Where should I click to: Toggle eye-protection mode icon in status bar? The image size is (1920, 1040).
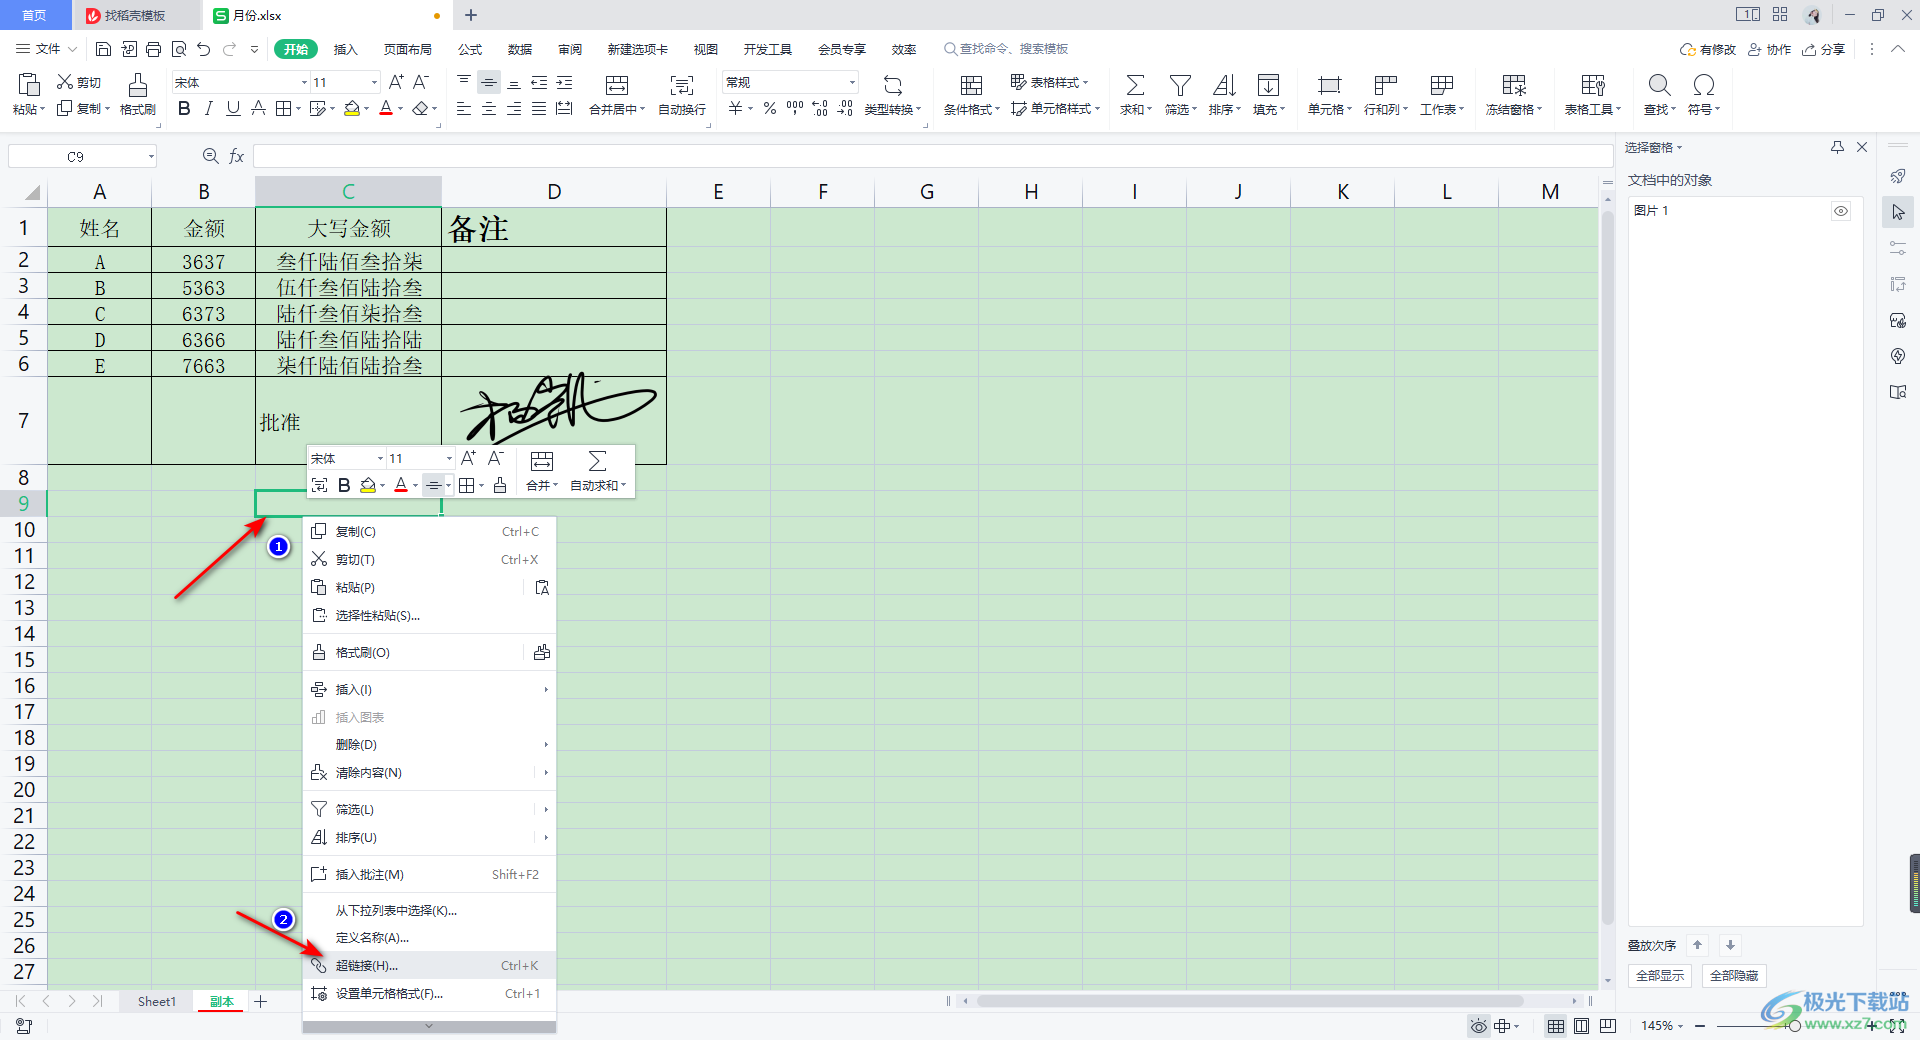point(1478,1026)
